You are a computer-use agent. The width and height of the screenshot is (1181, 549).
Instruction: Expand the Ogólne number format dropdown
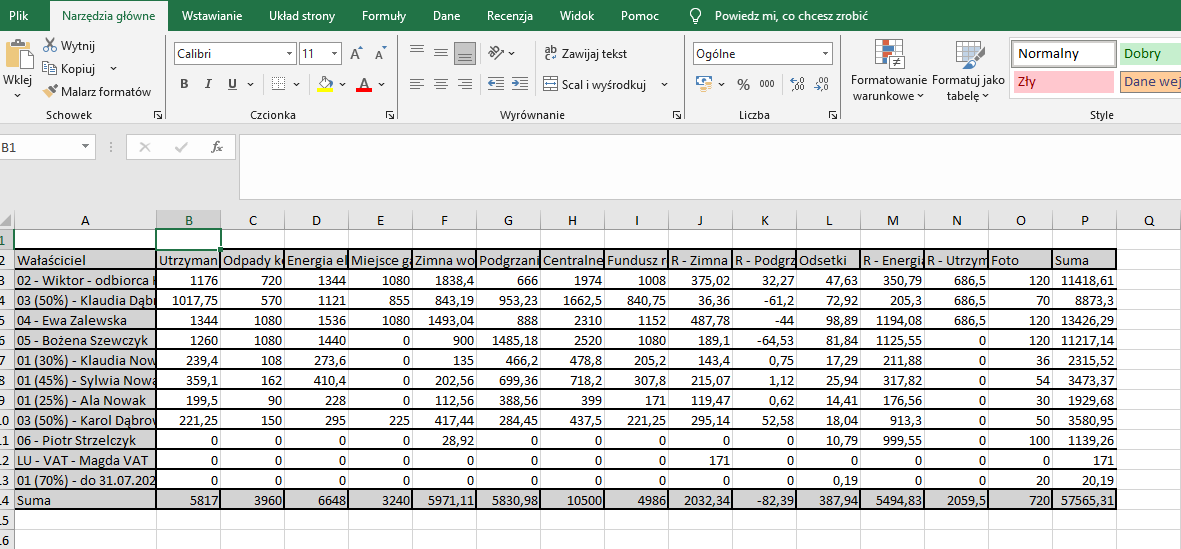[825, 54]
